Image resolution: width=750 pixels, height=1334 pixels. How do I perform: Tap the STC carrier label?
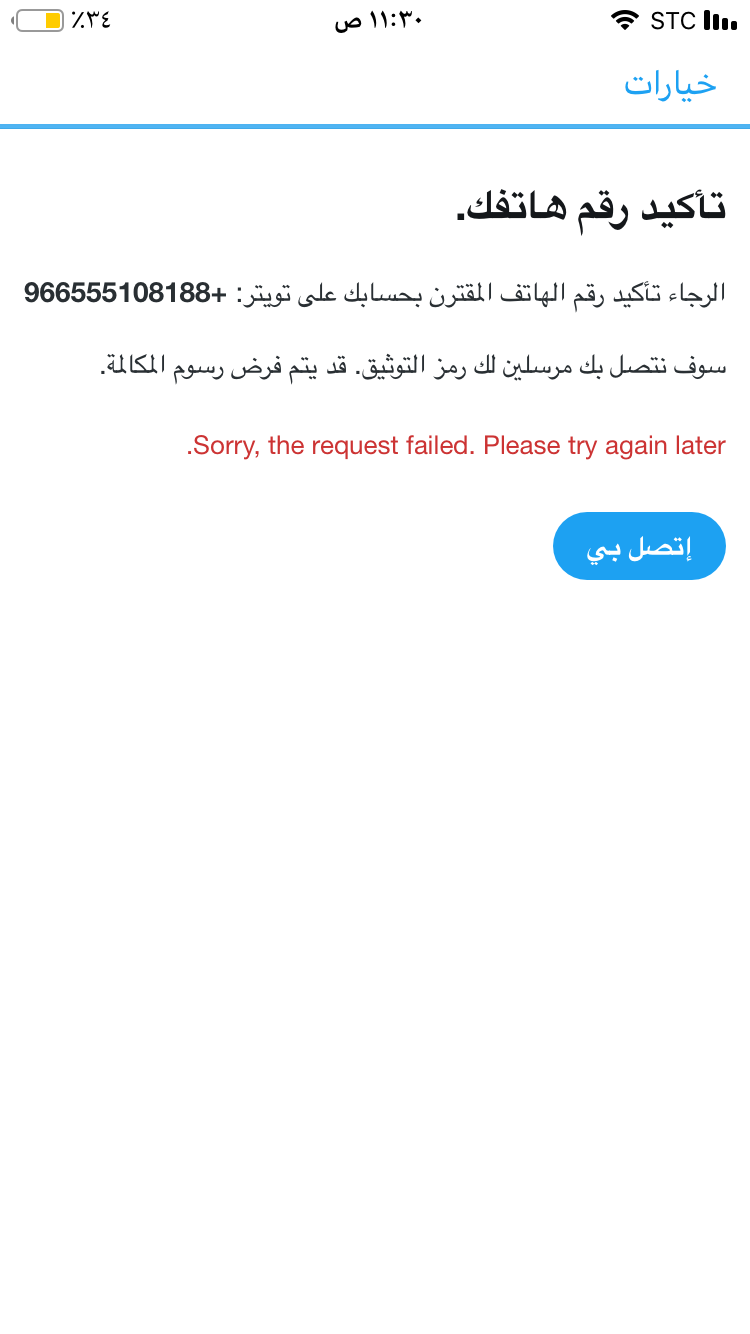tap(672, 20)
